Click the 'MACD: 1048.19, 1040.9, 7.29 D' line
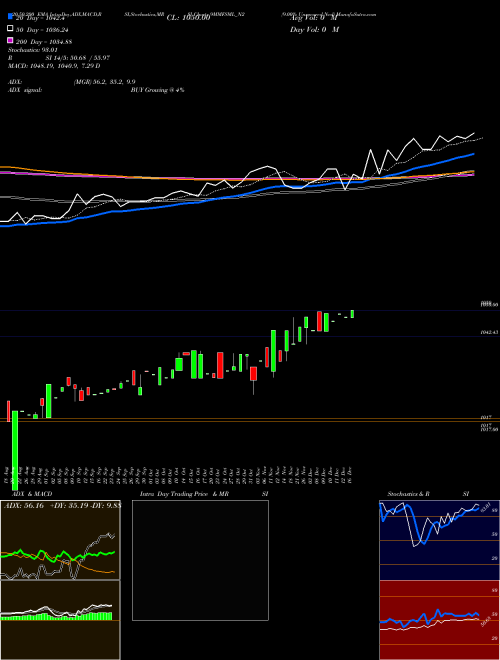Viewport: 500px width, 660px height. point(54,66)
